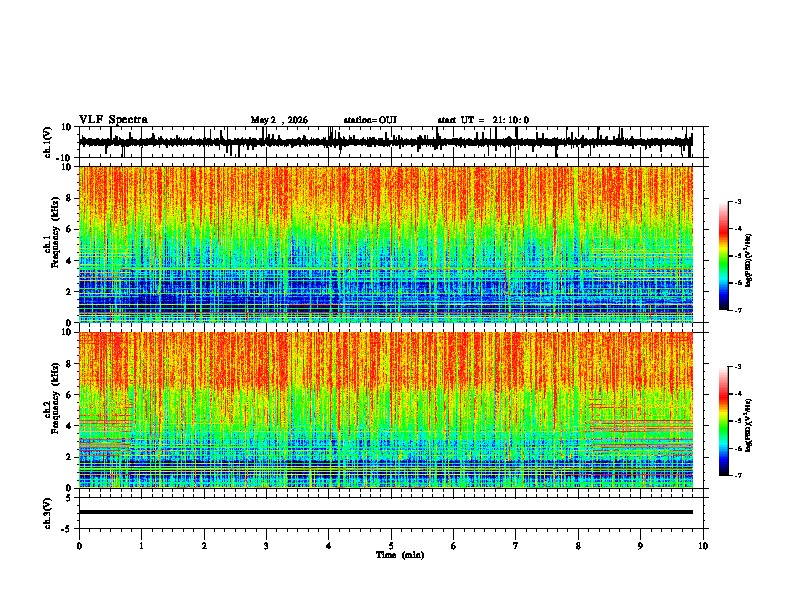
Task: Click the -3 value on top colorbar
Action: (x=738, y=201)
